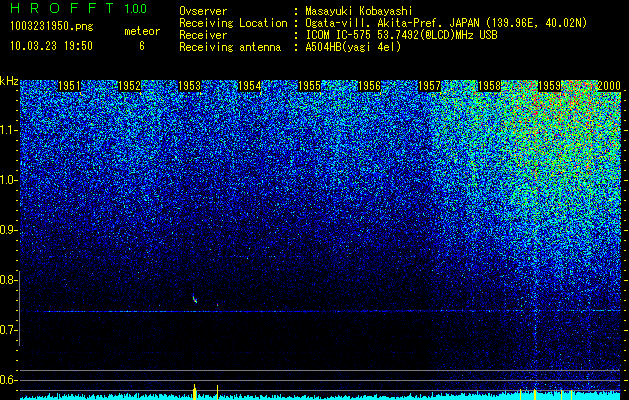This screenshot has height=400, width=629.
Task: Click the kHz axis unit label
Action: [9, 81]
